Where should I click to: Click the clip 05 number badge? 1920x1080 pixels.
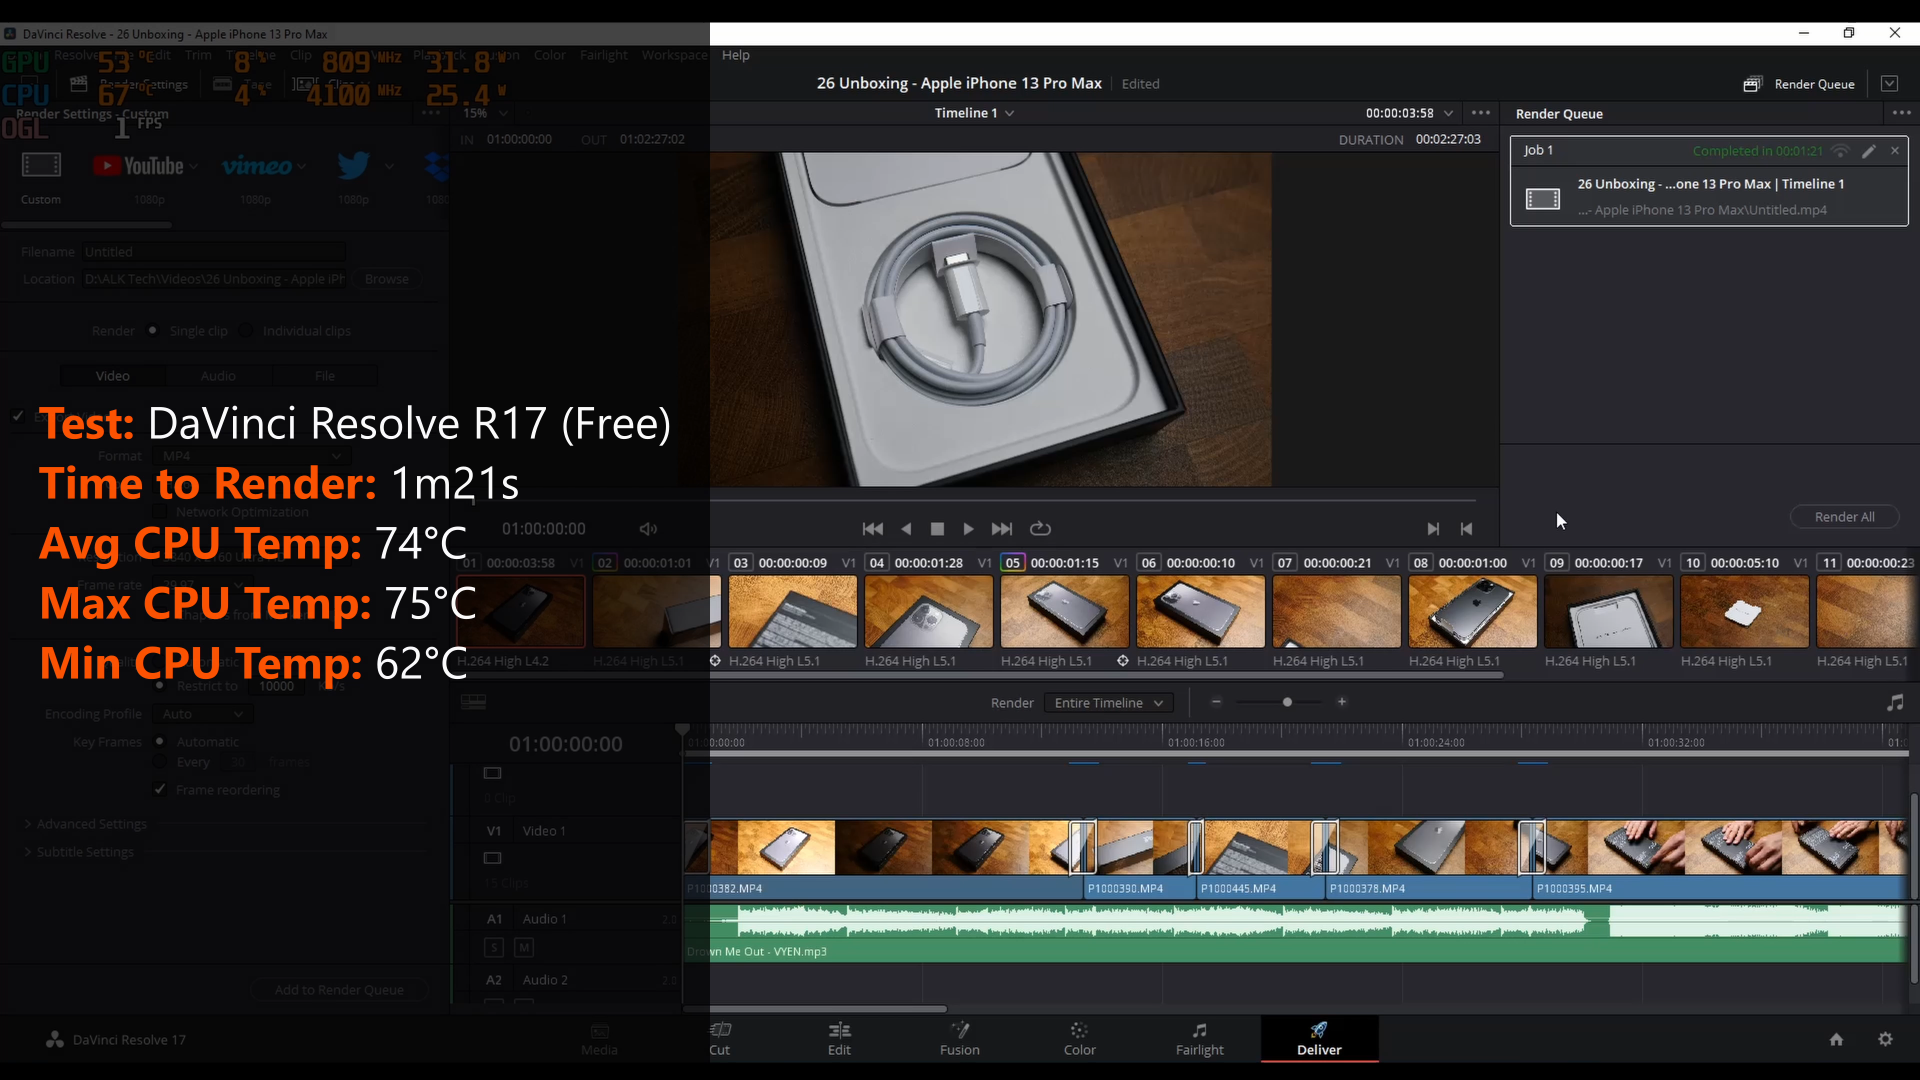pyautogui.click(x=1012, y=563)
